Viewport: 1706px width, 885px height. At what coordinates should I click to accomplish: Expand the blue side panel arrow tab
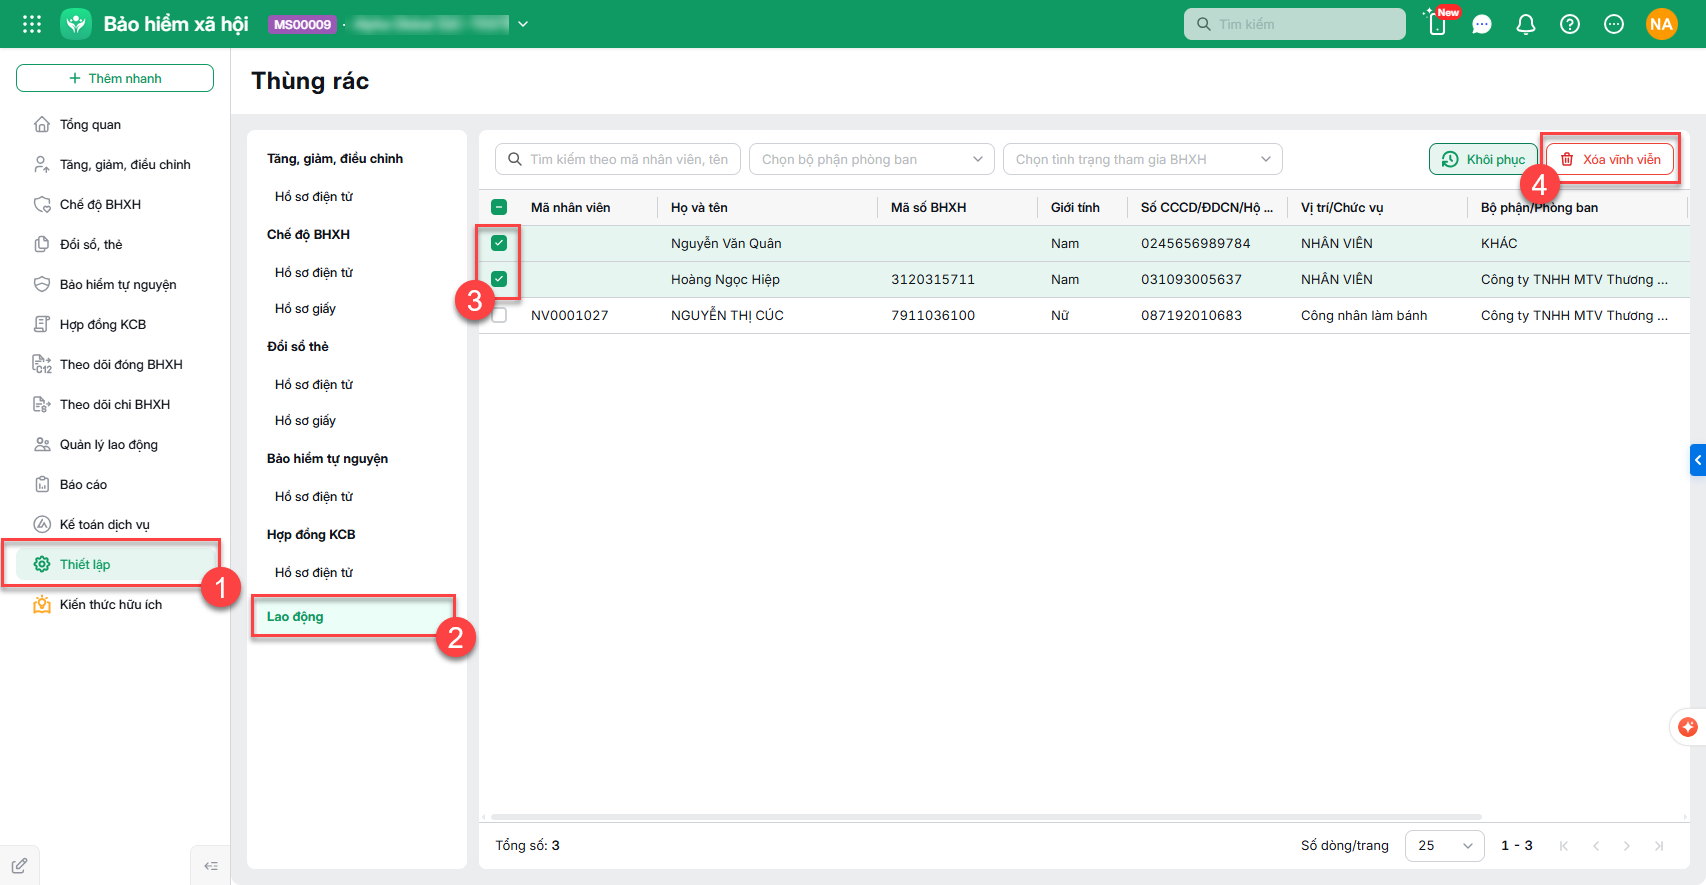pos(1698,460)
